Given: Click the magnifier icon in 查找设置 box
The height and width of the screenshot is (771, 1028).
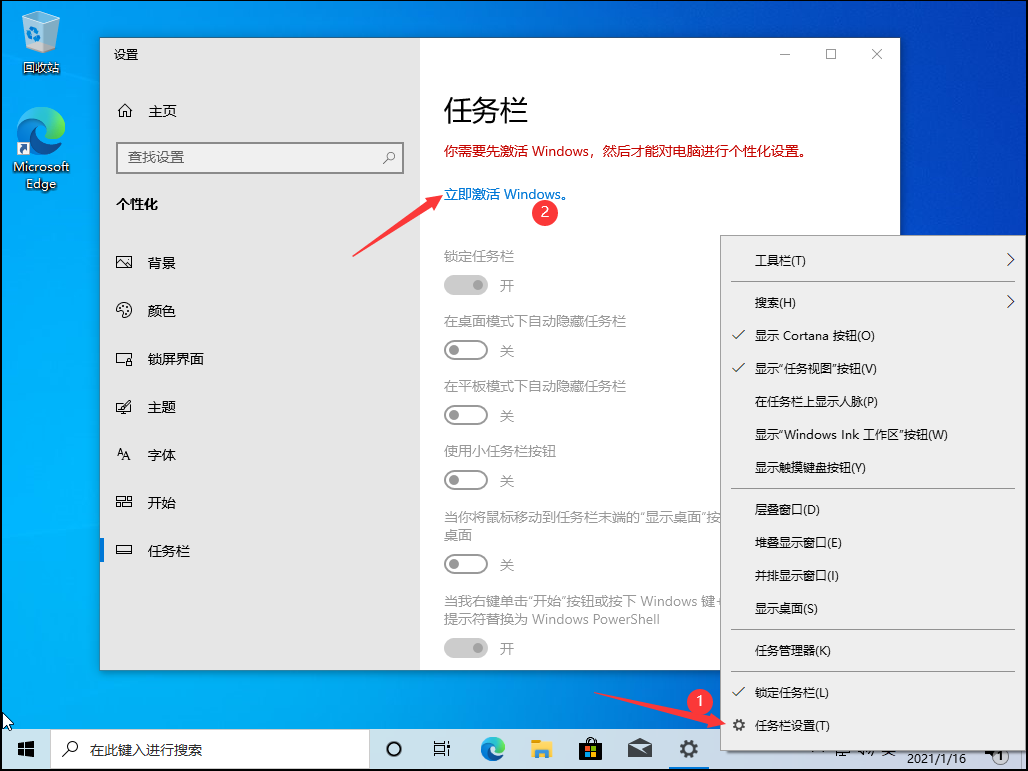Looking at the screenshot, I should [x=389, y=157].
